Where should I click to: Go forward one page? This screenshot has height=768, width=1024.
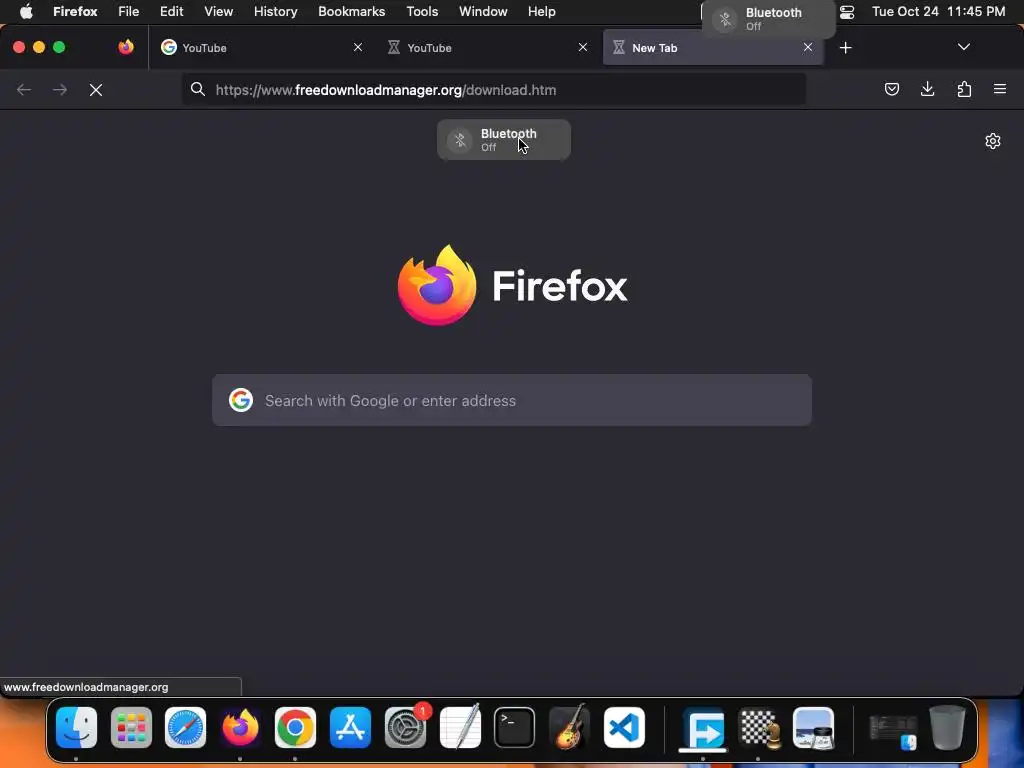tap(60, 89)
